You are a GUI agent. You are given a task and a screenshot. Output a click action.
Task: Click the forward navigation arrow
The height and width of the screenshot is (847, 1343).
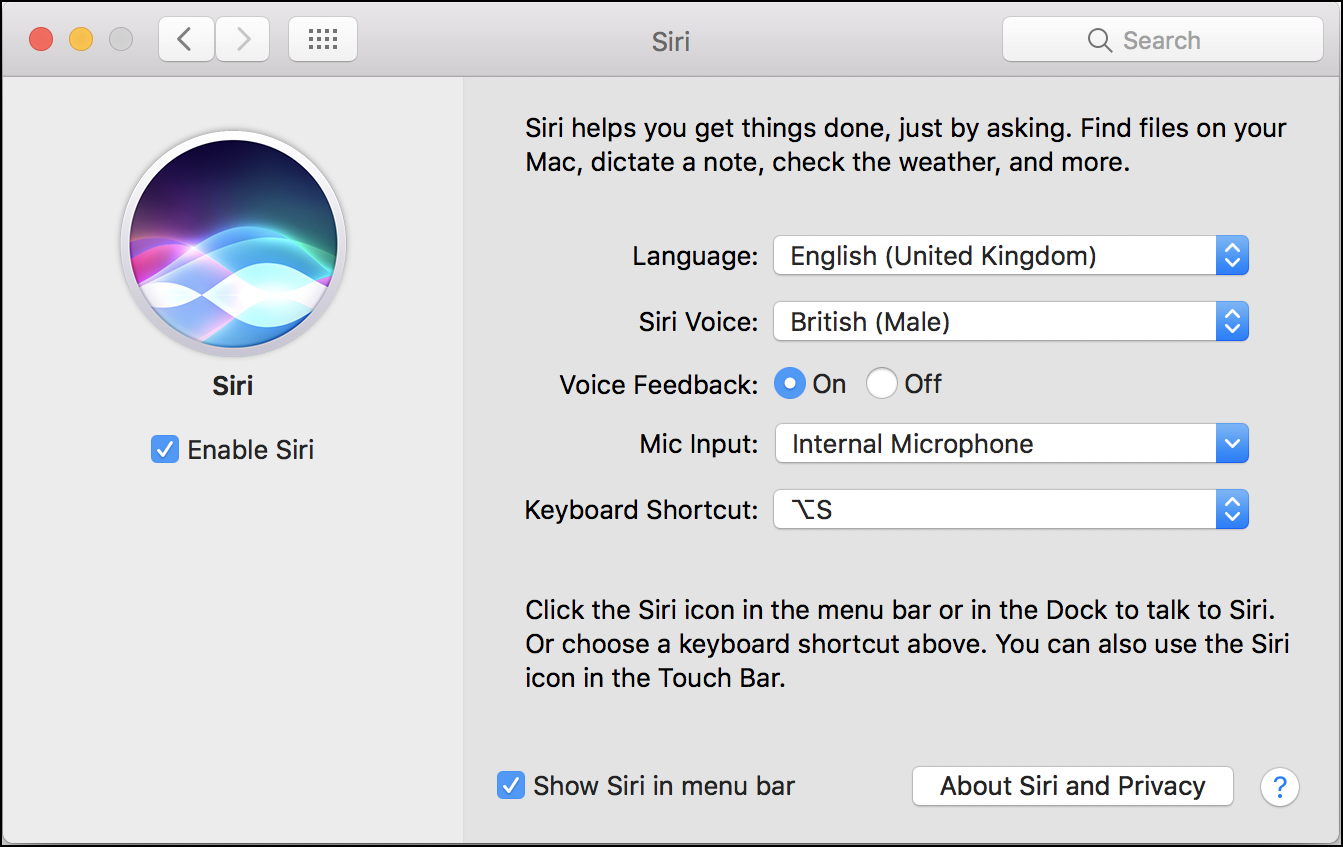coord(242,39)
